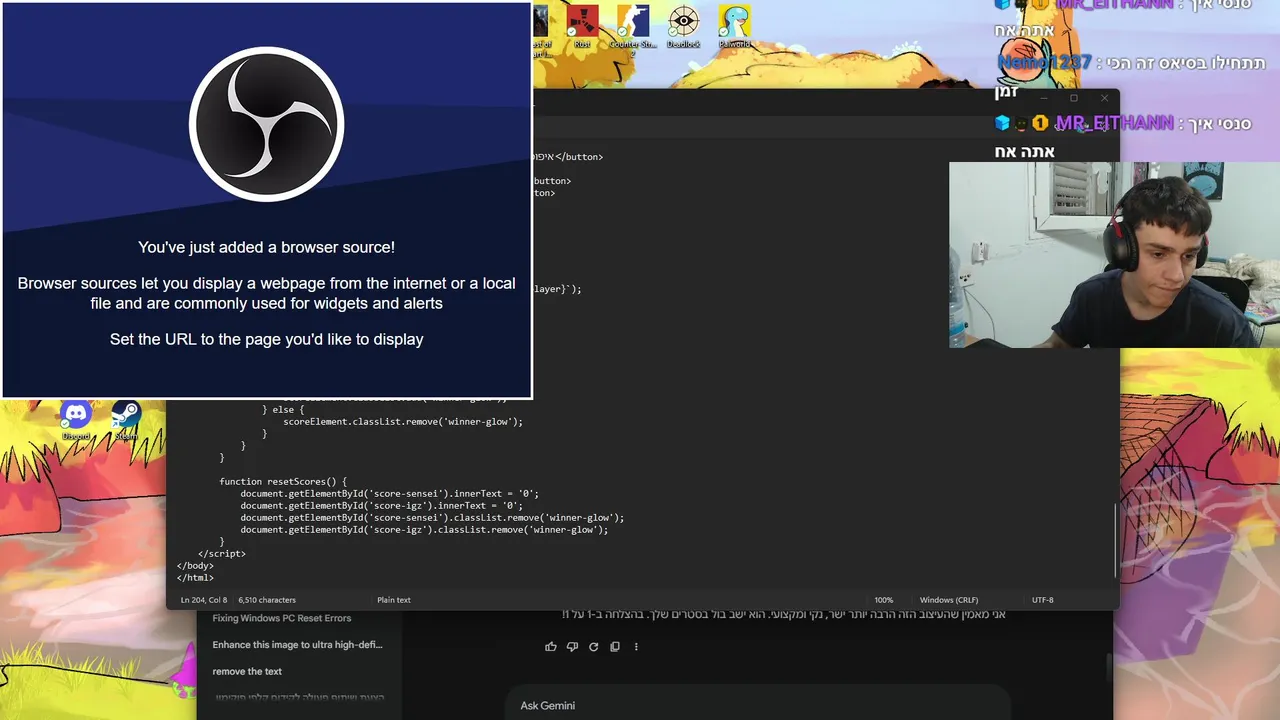
Task: Click the thumbs up icon in Gemini
Action: coord(551,647)
